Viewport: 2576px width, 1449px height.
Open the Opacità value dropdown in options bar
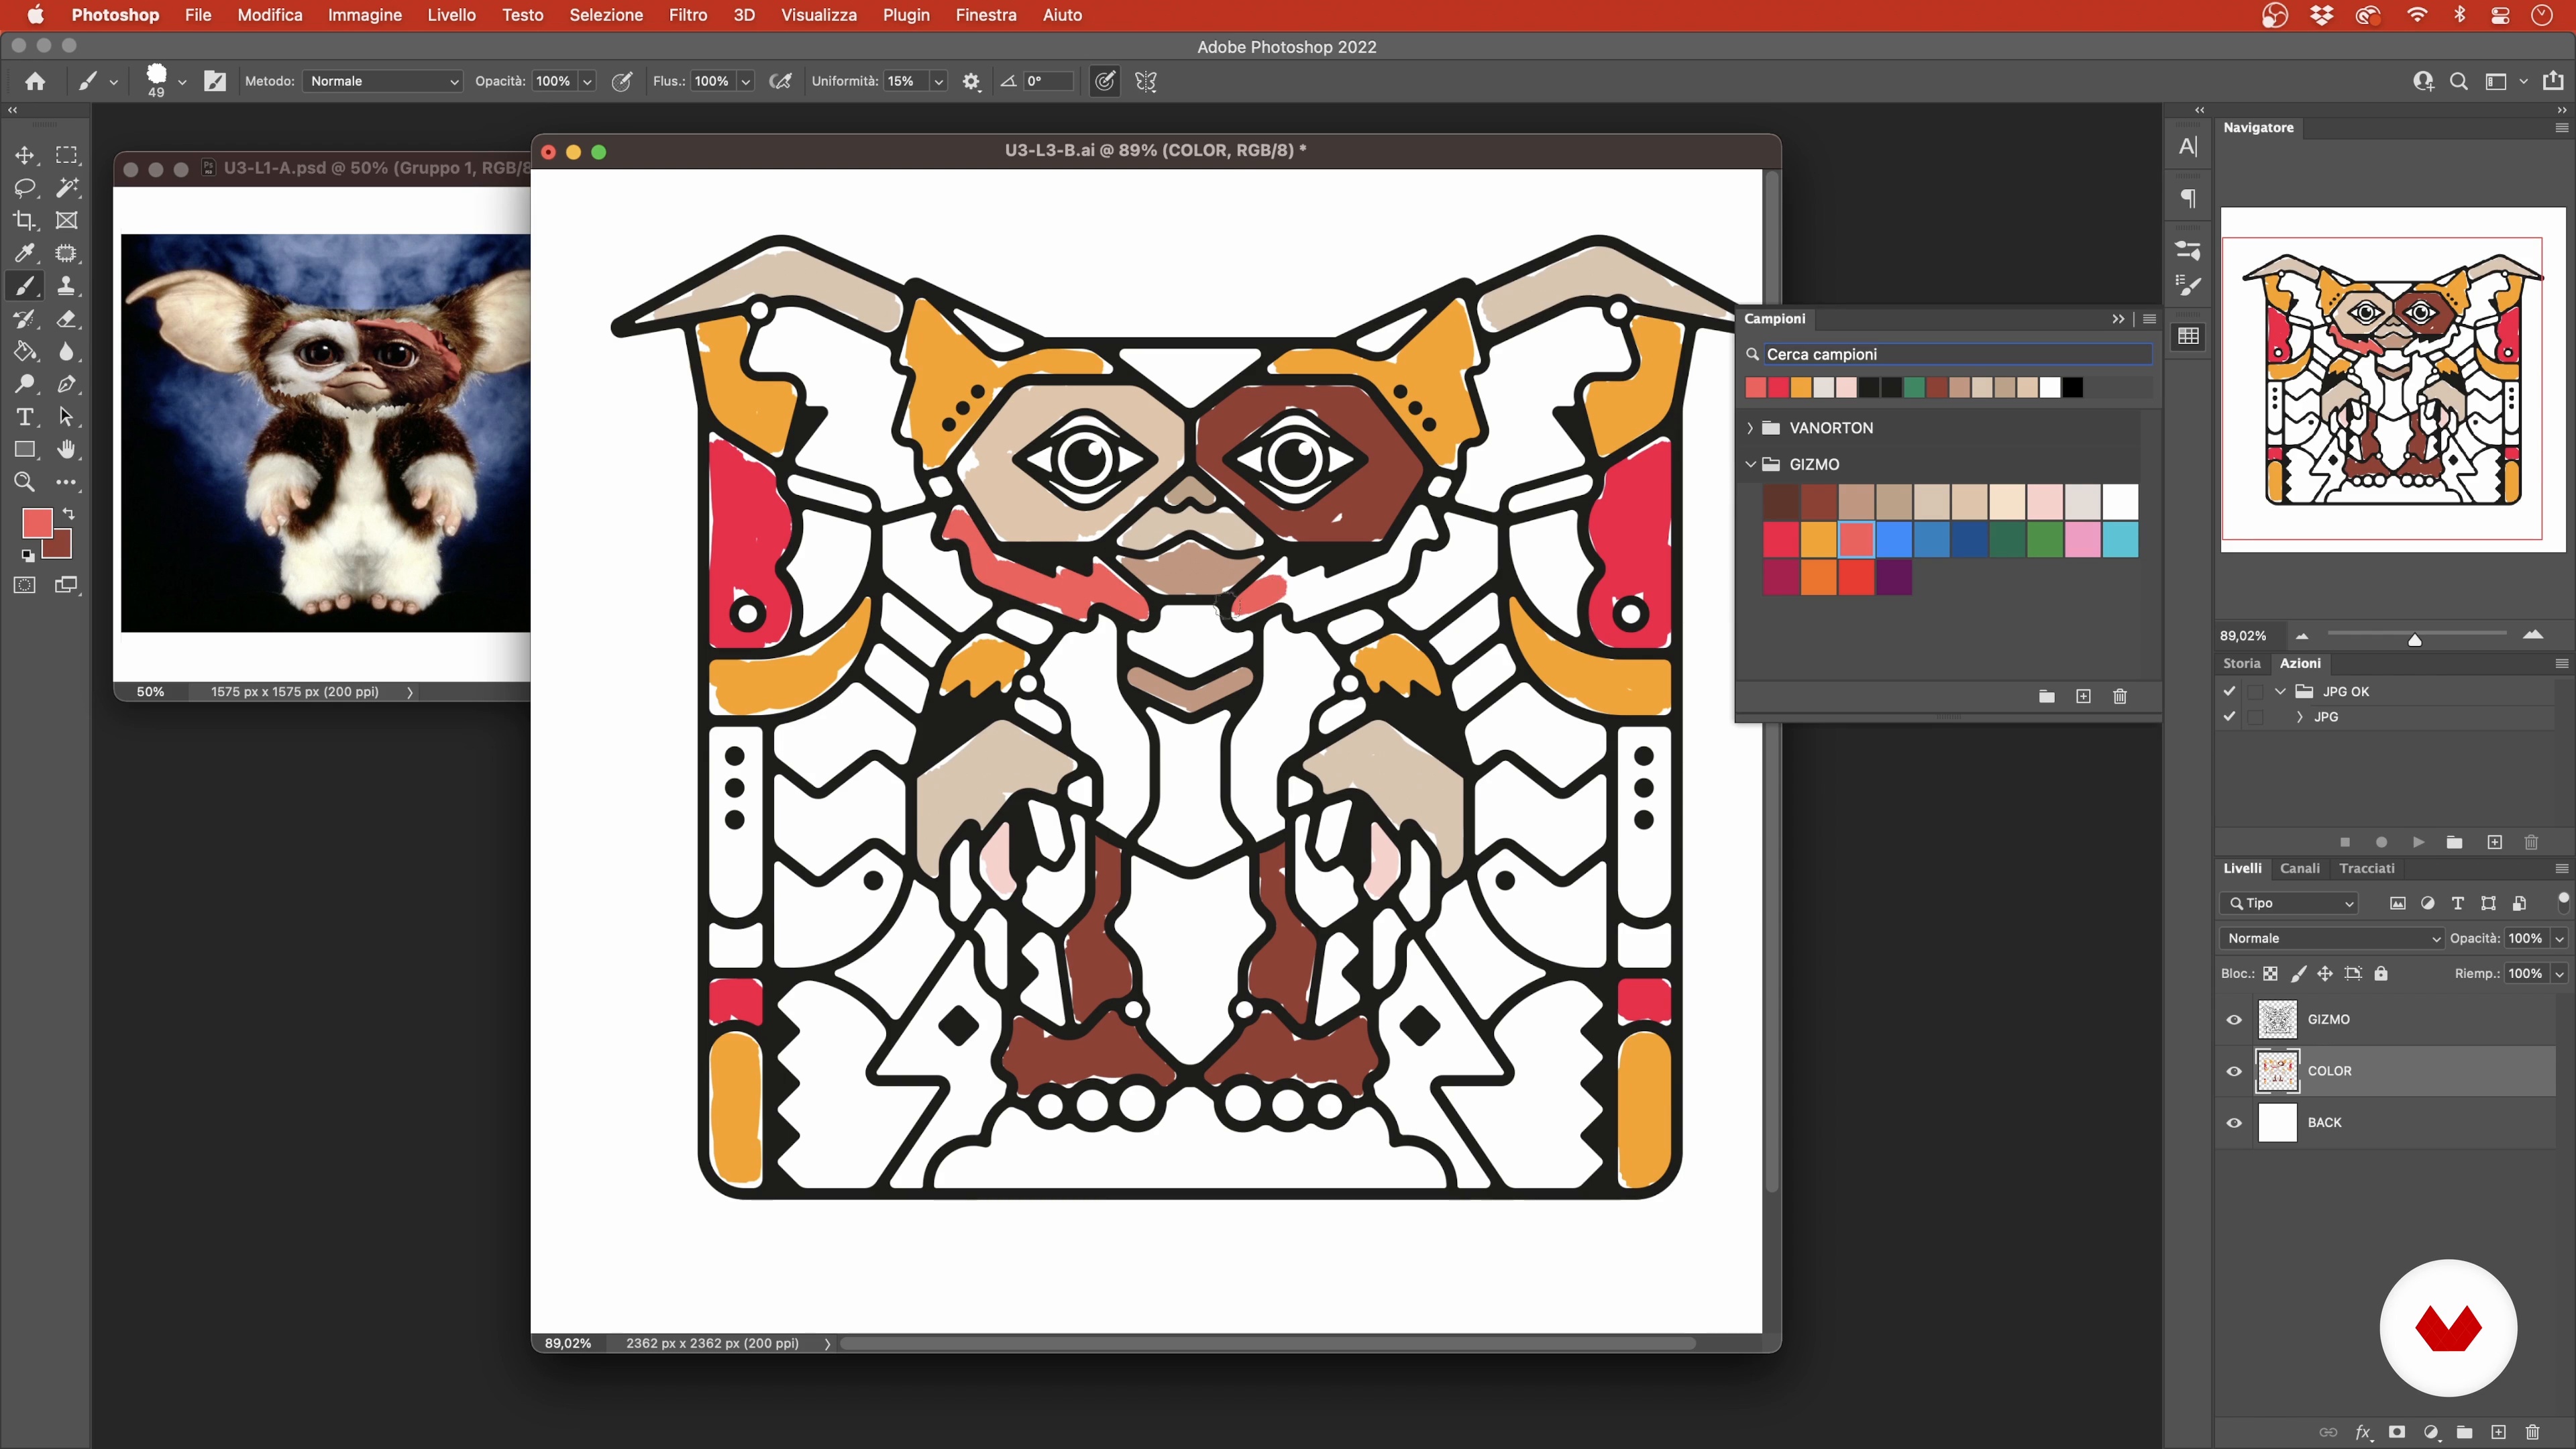coord(587,82)
